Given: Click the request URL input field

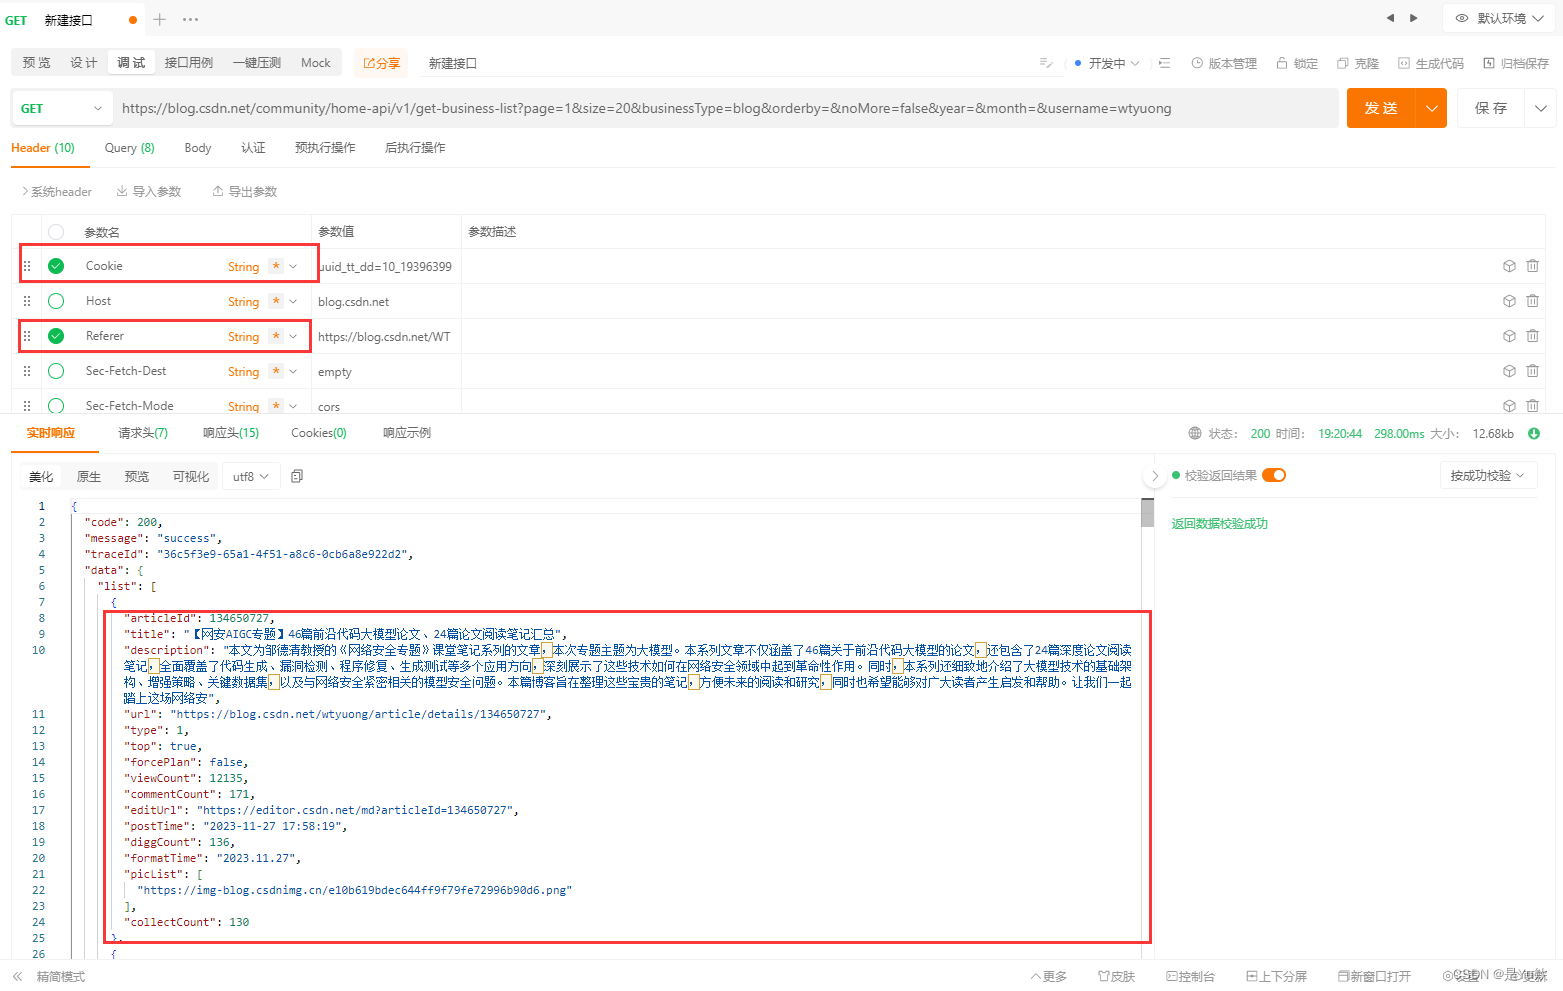Looking at the screenshot, I should point(725,108).
